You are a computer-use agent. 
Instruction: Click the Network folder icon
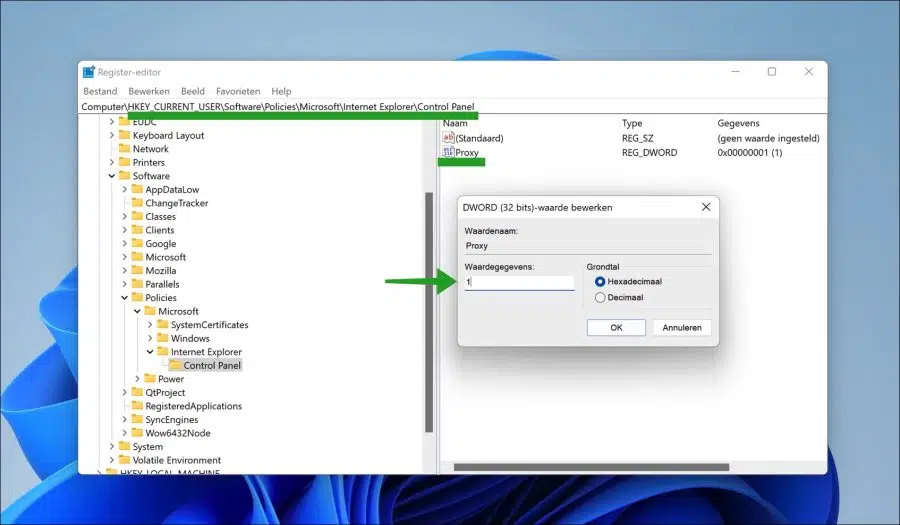tap(125, 149)
